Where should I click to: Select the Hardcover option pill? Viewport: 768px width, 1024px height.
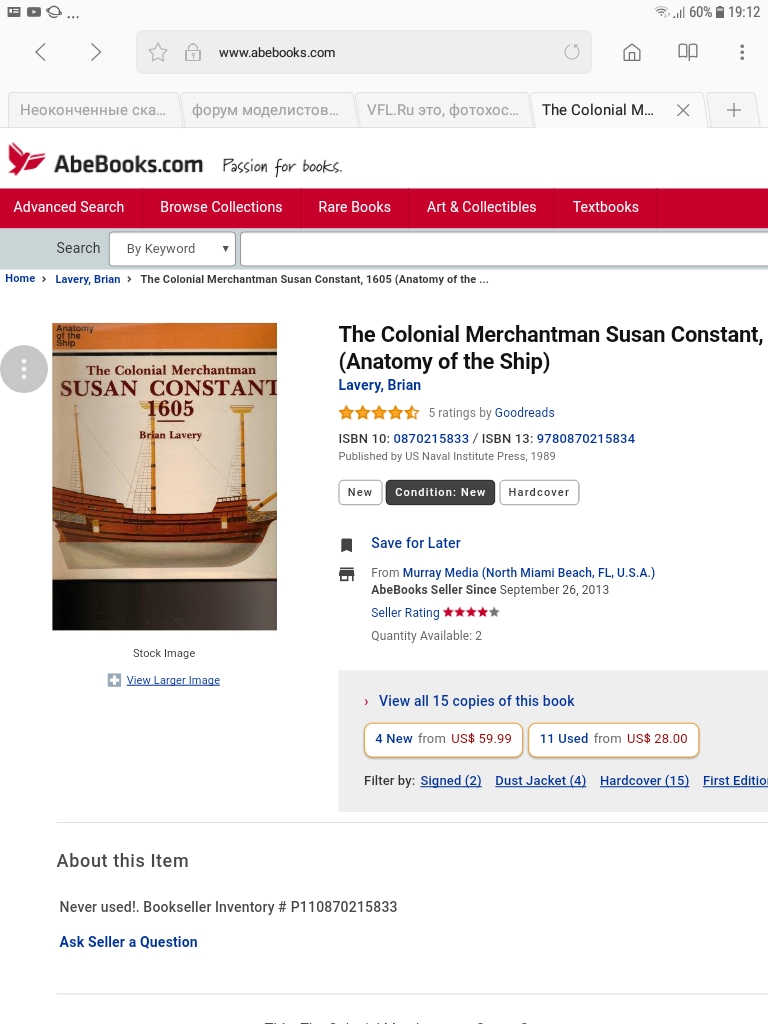tap(539, 492)
